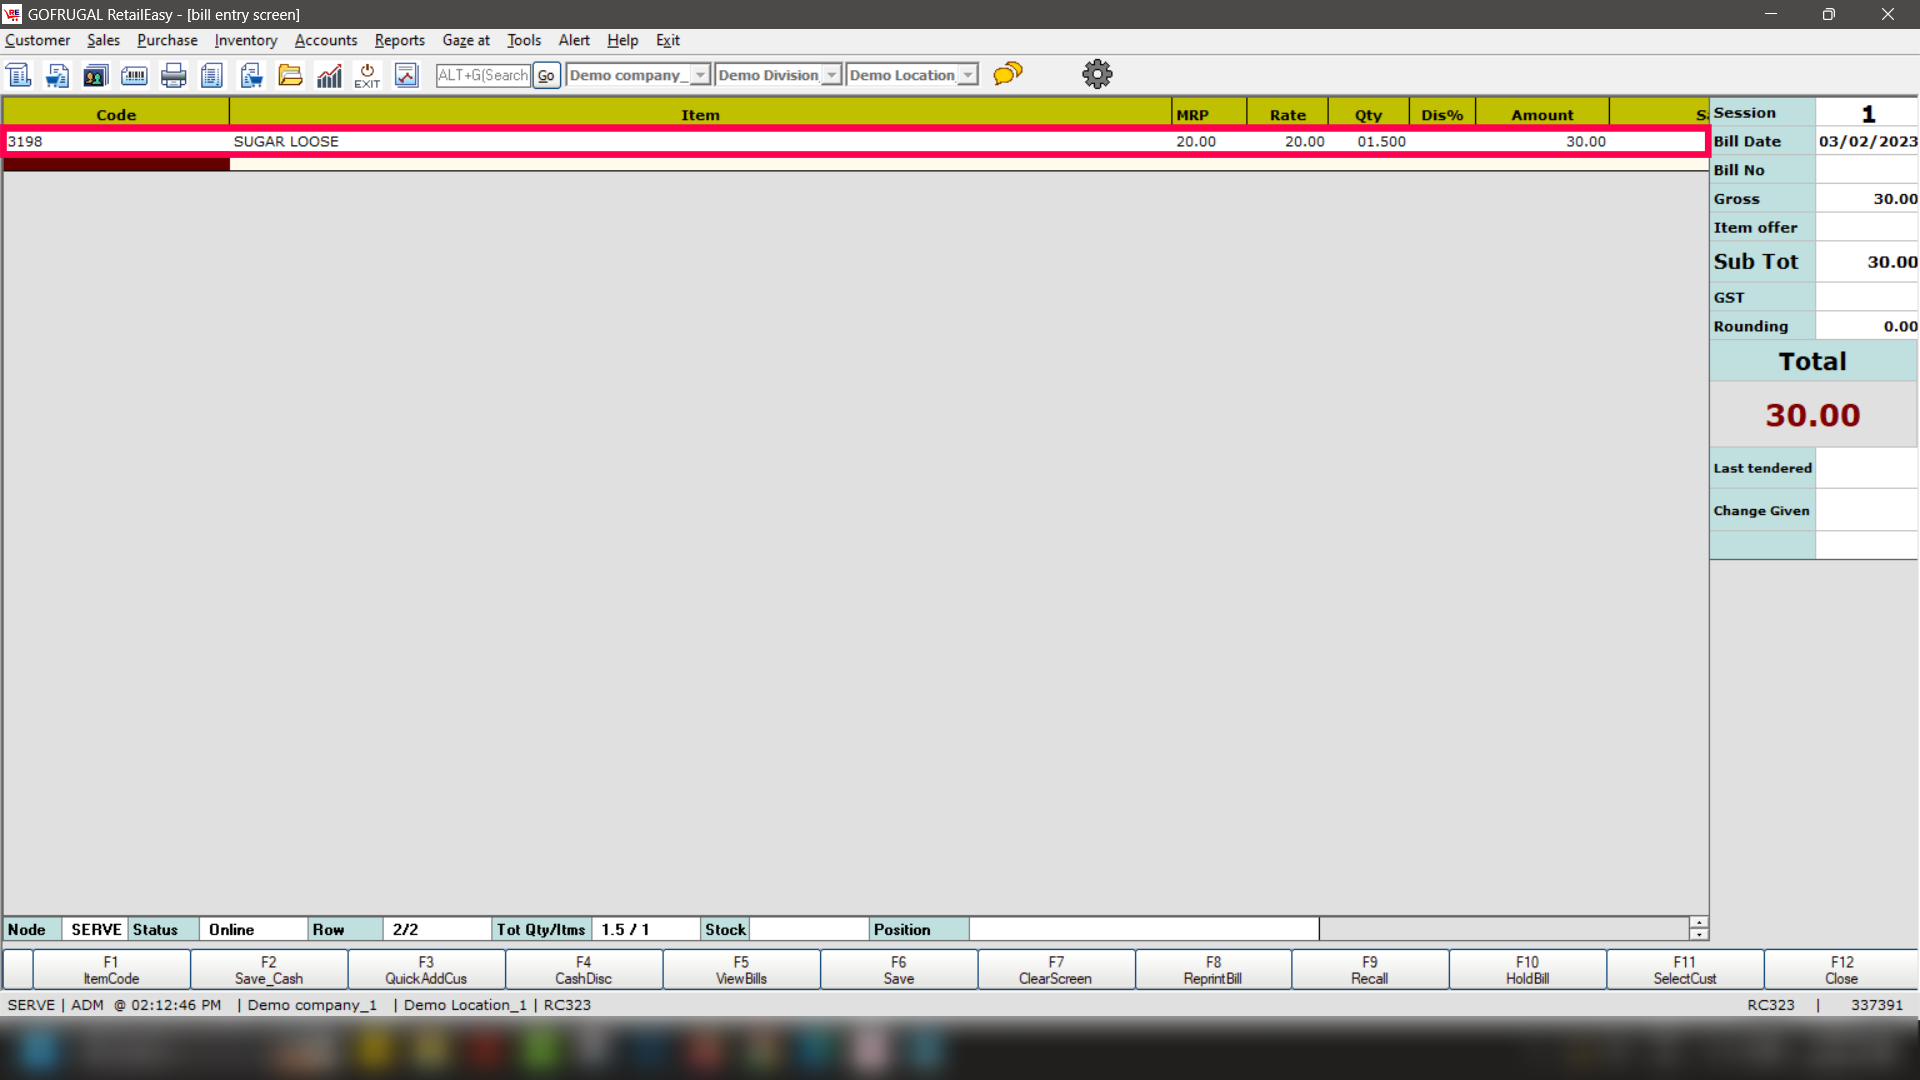
Task: Open the settings gear icon
Action: tap(1097, 74)
